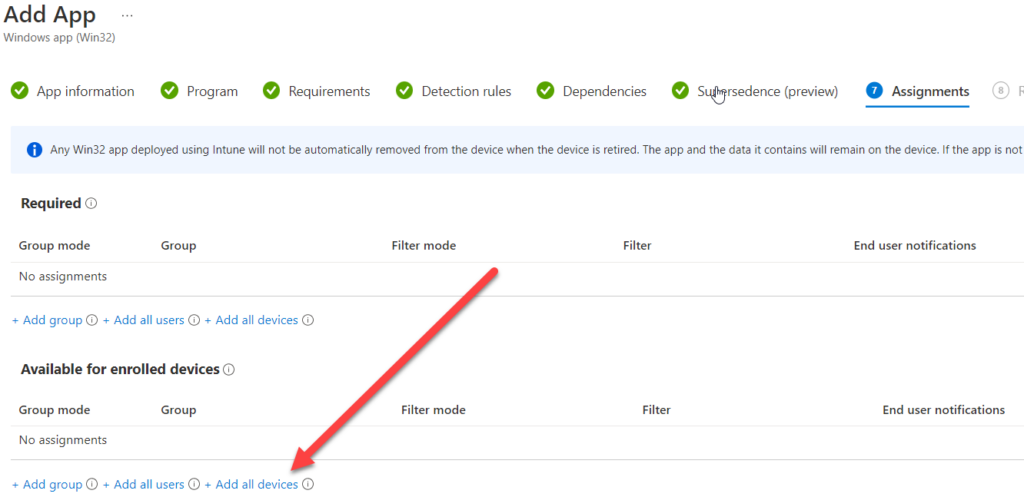Screen dimensions: 1024x497
Task: Click info icon after Available Add all devices
Action: 308,485
